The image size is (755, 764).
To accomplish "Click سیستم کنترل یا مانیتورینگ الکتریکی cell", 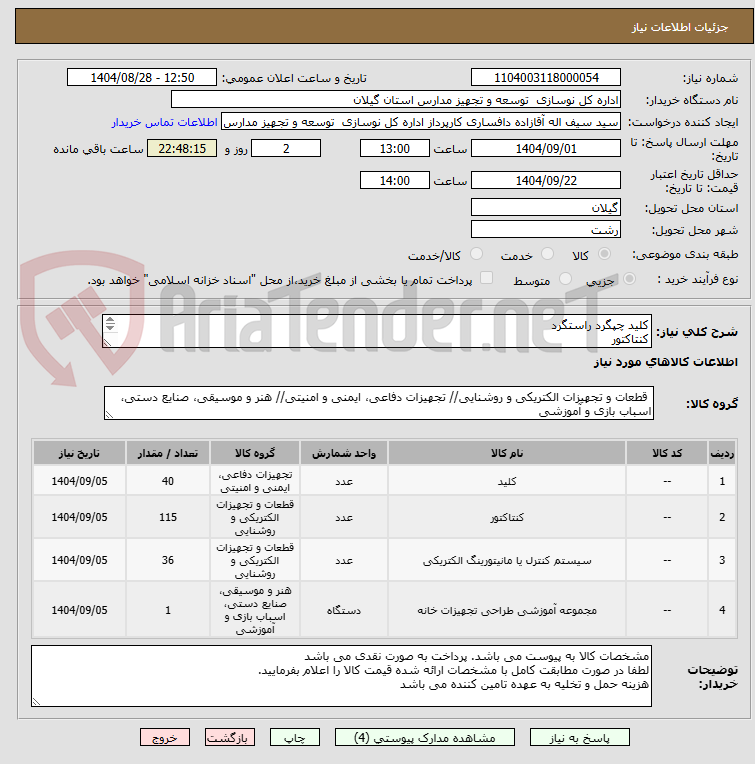I will pos(507,560).
